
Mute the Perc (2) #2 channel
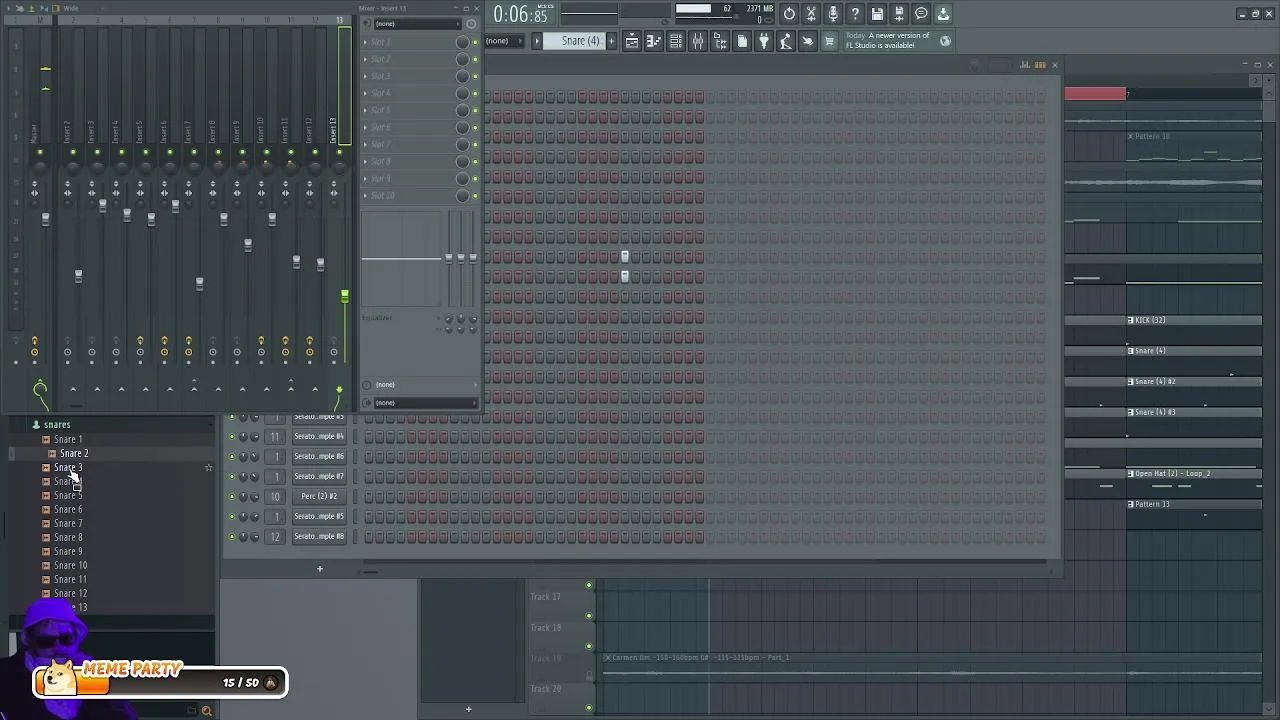click(232, 496)
